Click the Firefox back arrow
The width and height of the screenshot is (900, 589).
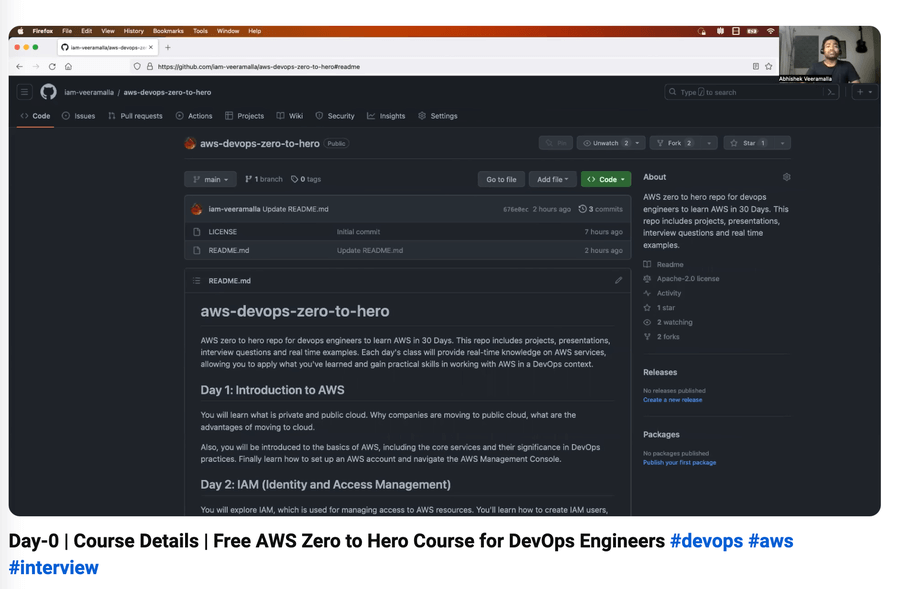coord(20,67)
